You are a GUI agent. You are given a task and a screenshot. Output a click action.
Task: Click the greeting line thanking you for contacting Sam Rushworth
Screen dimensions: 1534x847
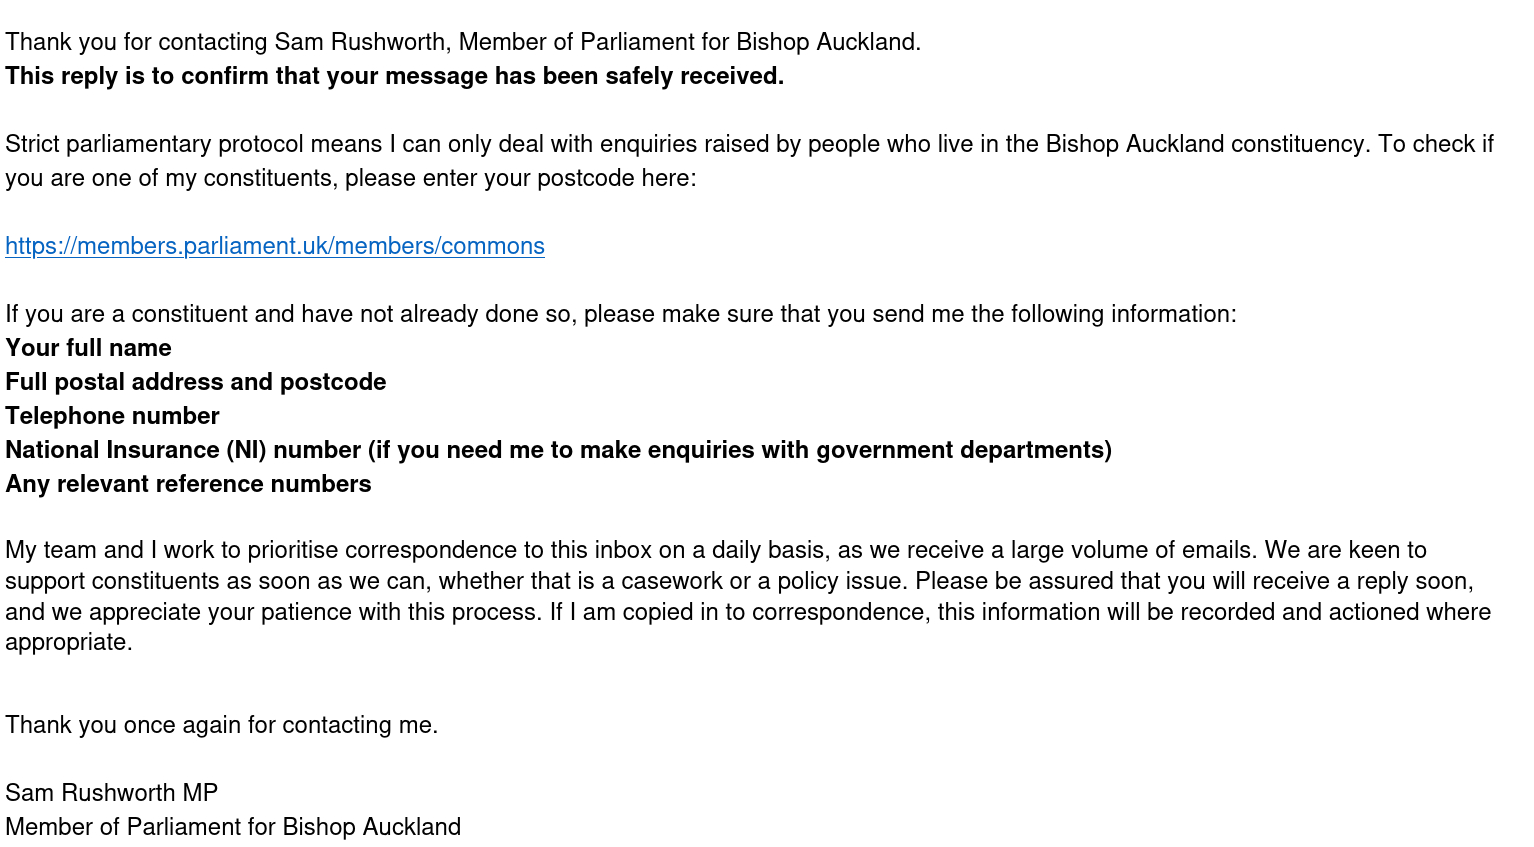[462, 42]
